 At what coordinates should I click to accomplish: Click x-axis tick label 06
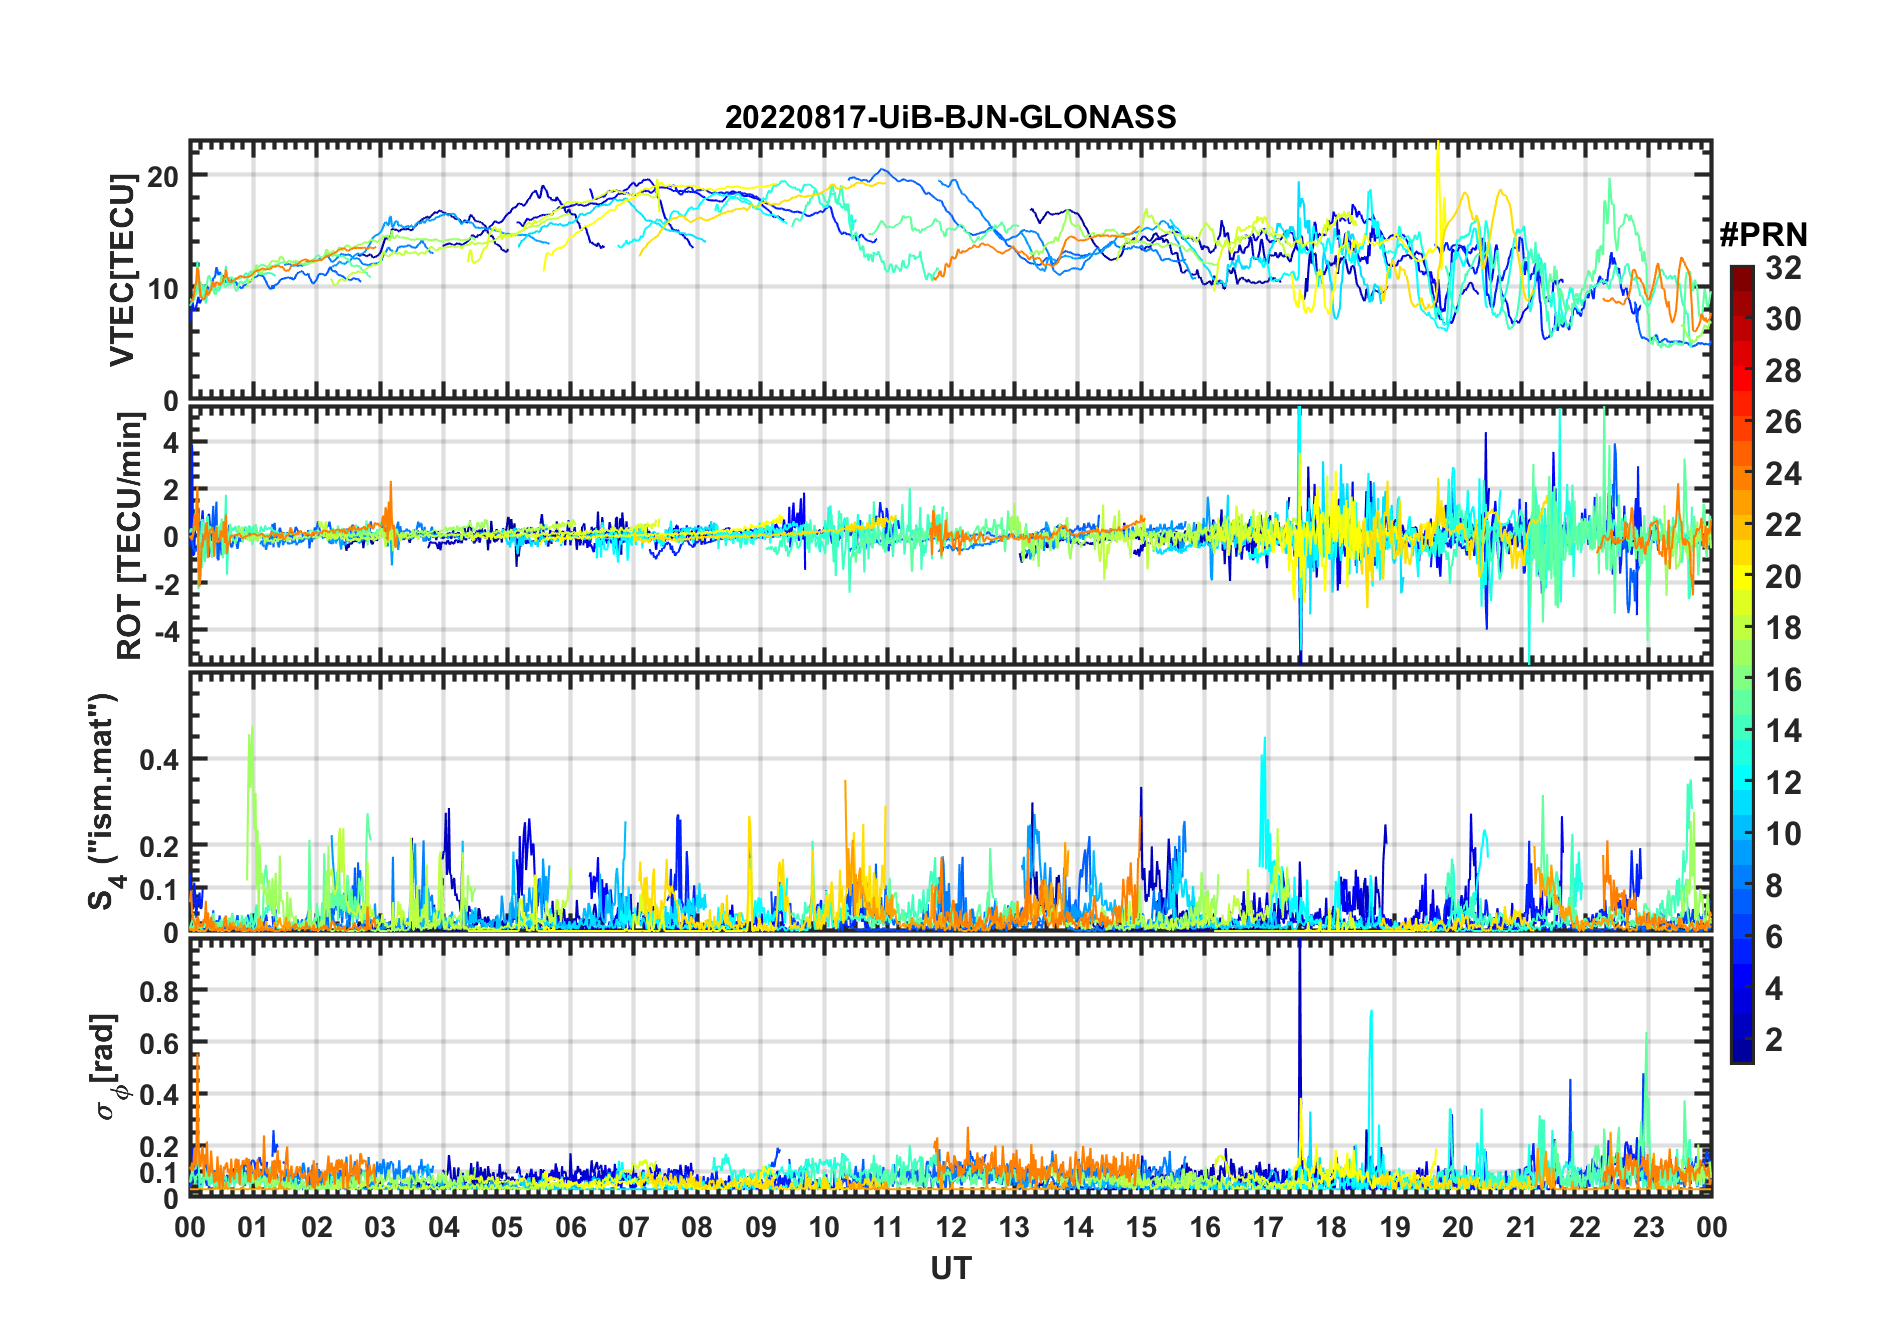click(x=570, y=1227)
